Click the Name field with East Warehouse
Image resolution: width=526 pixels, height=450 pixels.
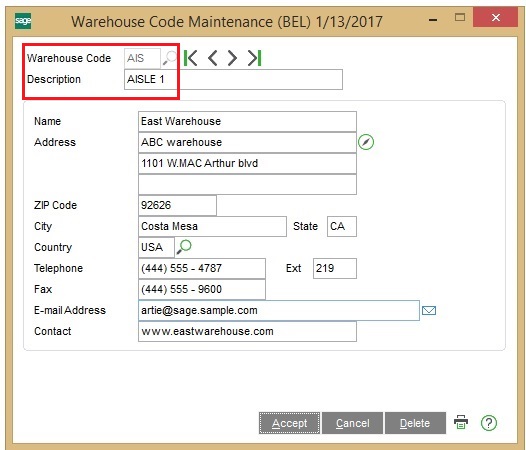247,121
